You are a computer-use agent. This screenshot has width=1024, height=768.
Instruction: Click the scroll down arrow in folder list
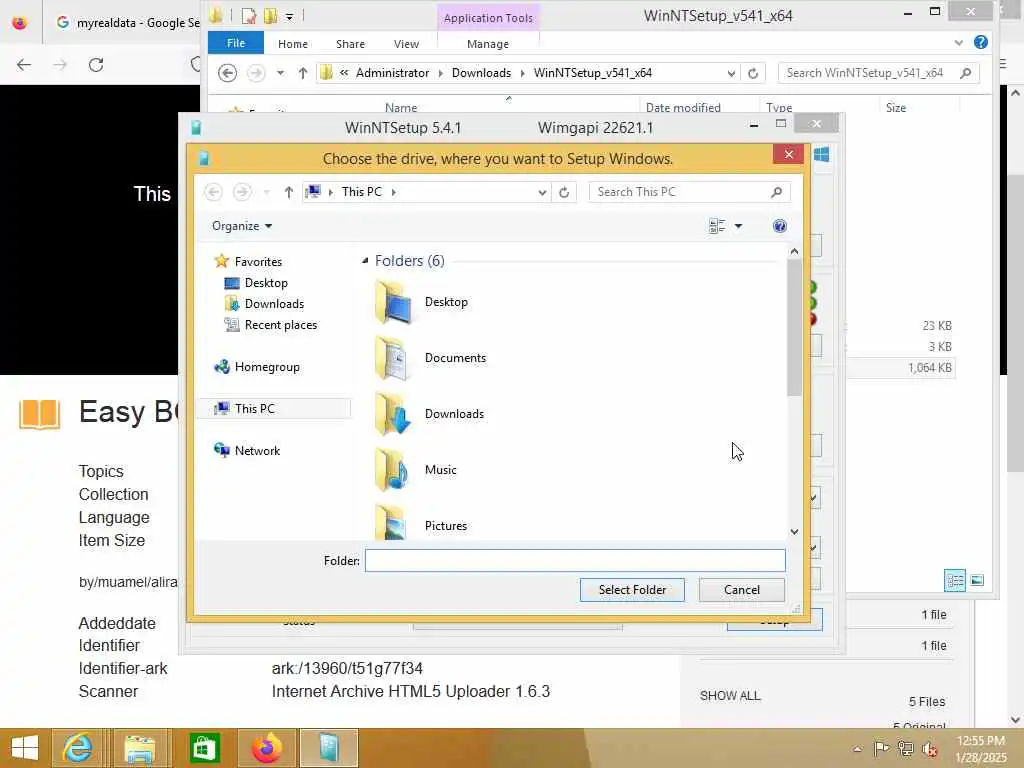click(794, 532)
